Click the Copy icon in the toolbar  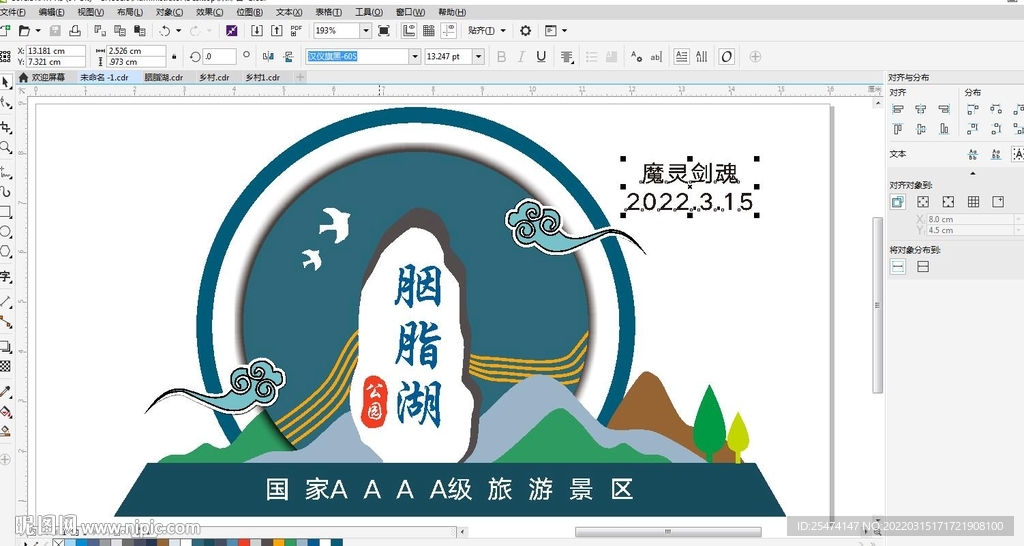pyautogui.click(x=120, y=31)
